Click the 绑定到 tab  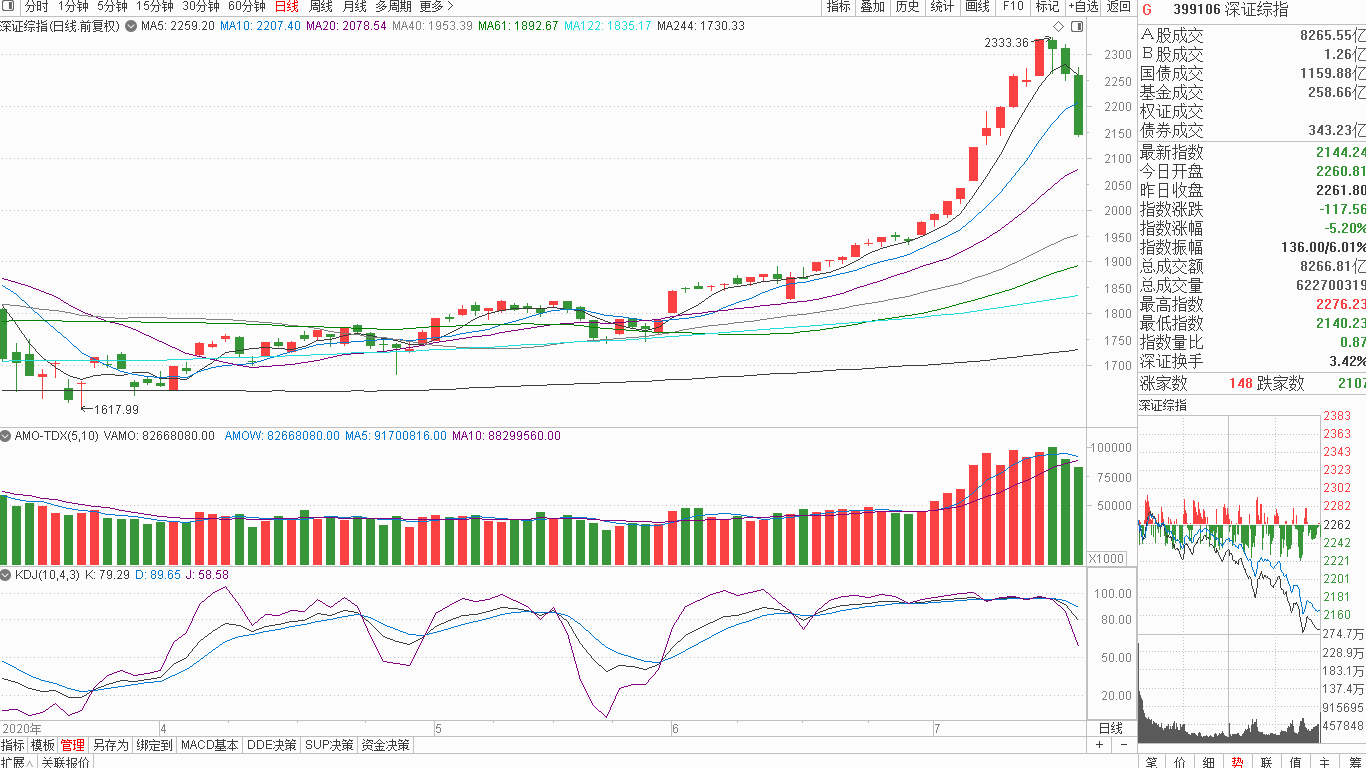pyautogui.click(x=154, y=745)
